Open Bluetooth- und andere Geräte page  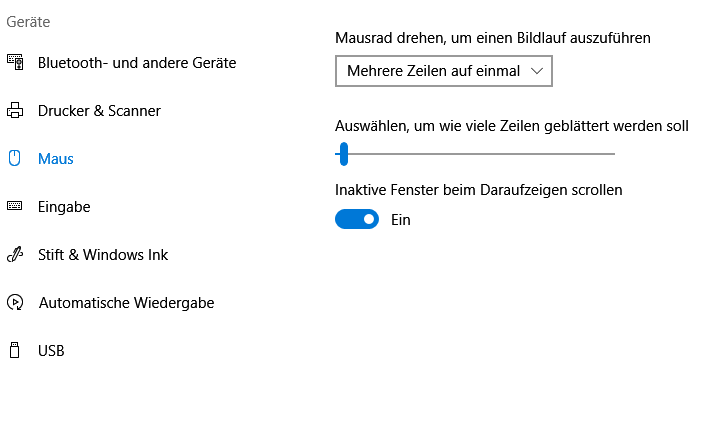tap(137, 62)
